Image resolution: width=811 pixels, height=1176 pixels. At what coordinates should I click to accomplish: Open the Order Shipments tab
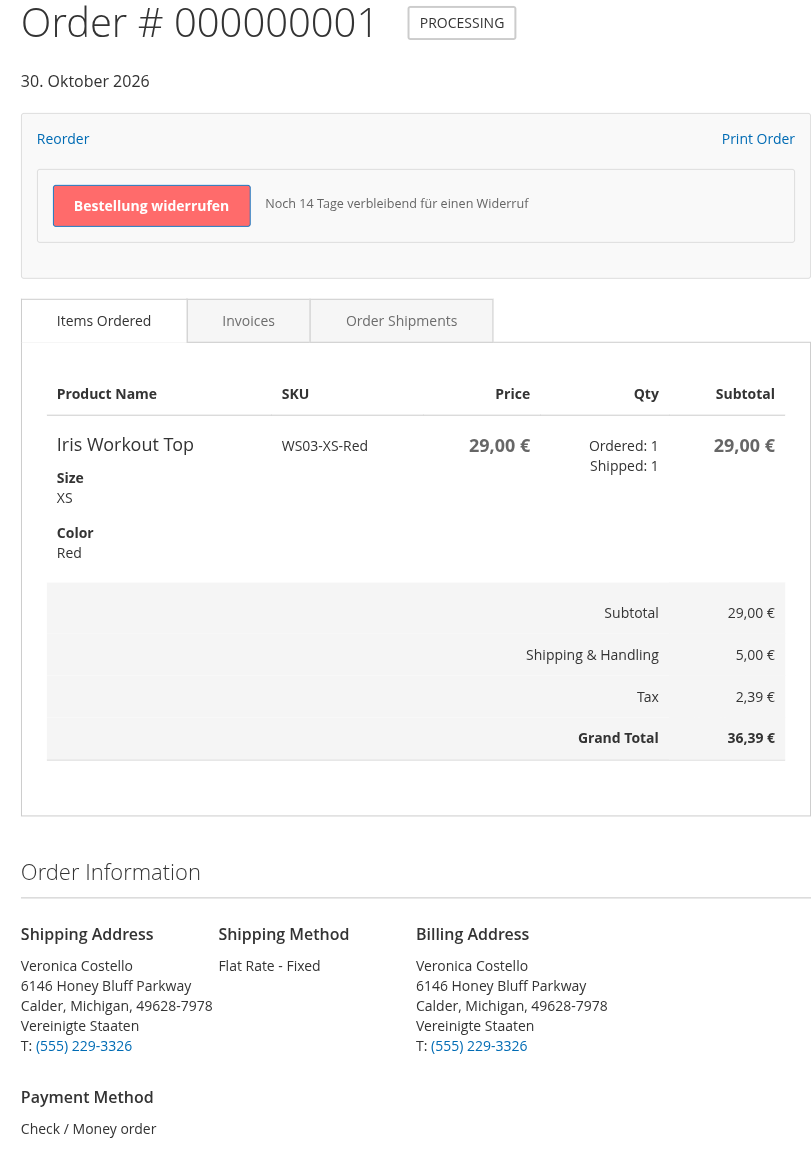(x=401, y=321)
